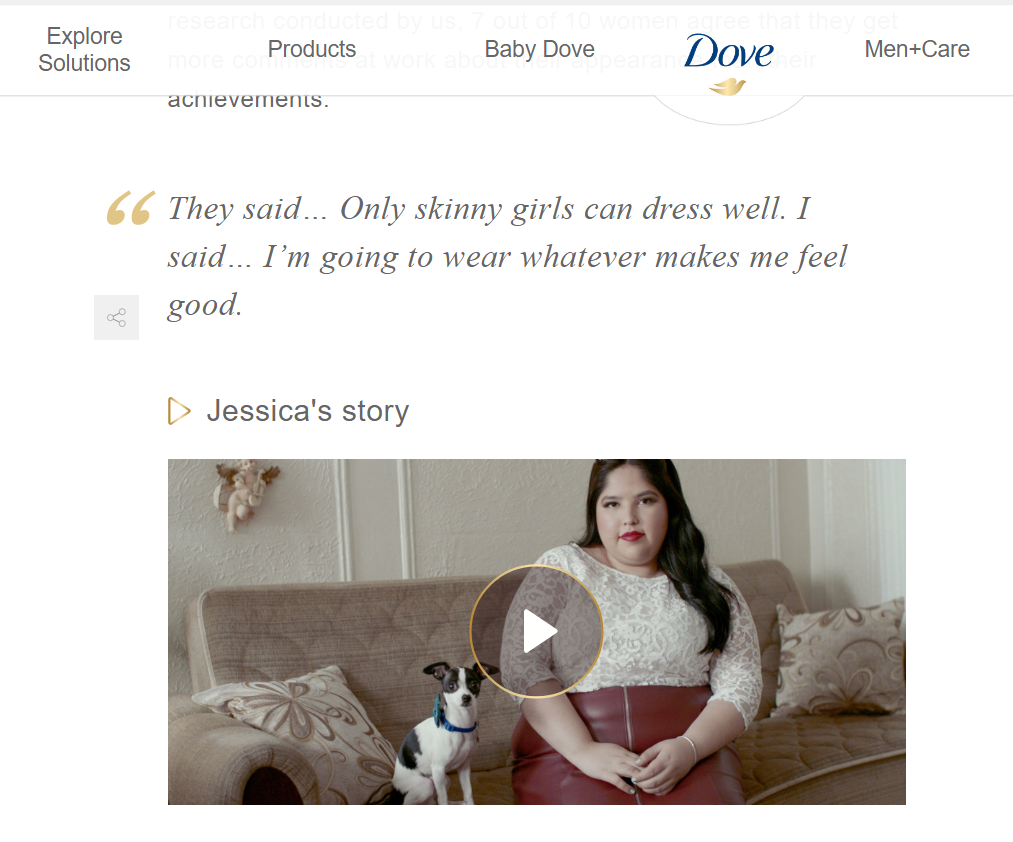Screen dimensions: 1013x842
Task: Open the Products menu
Action: point(311,49)
